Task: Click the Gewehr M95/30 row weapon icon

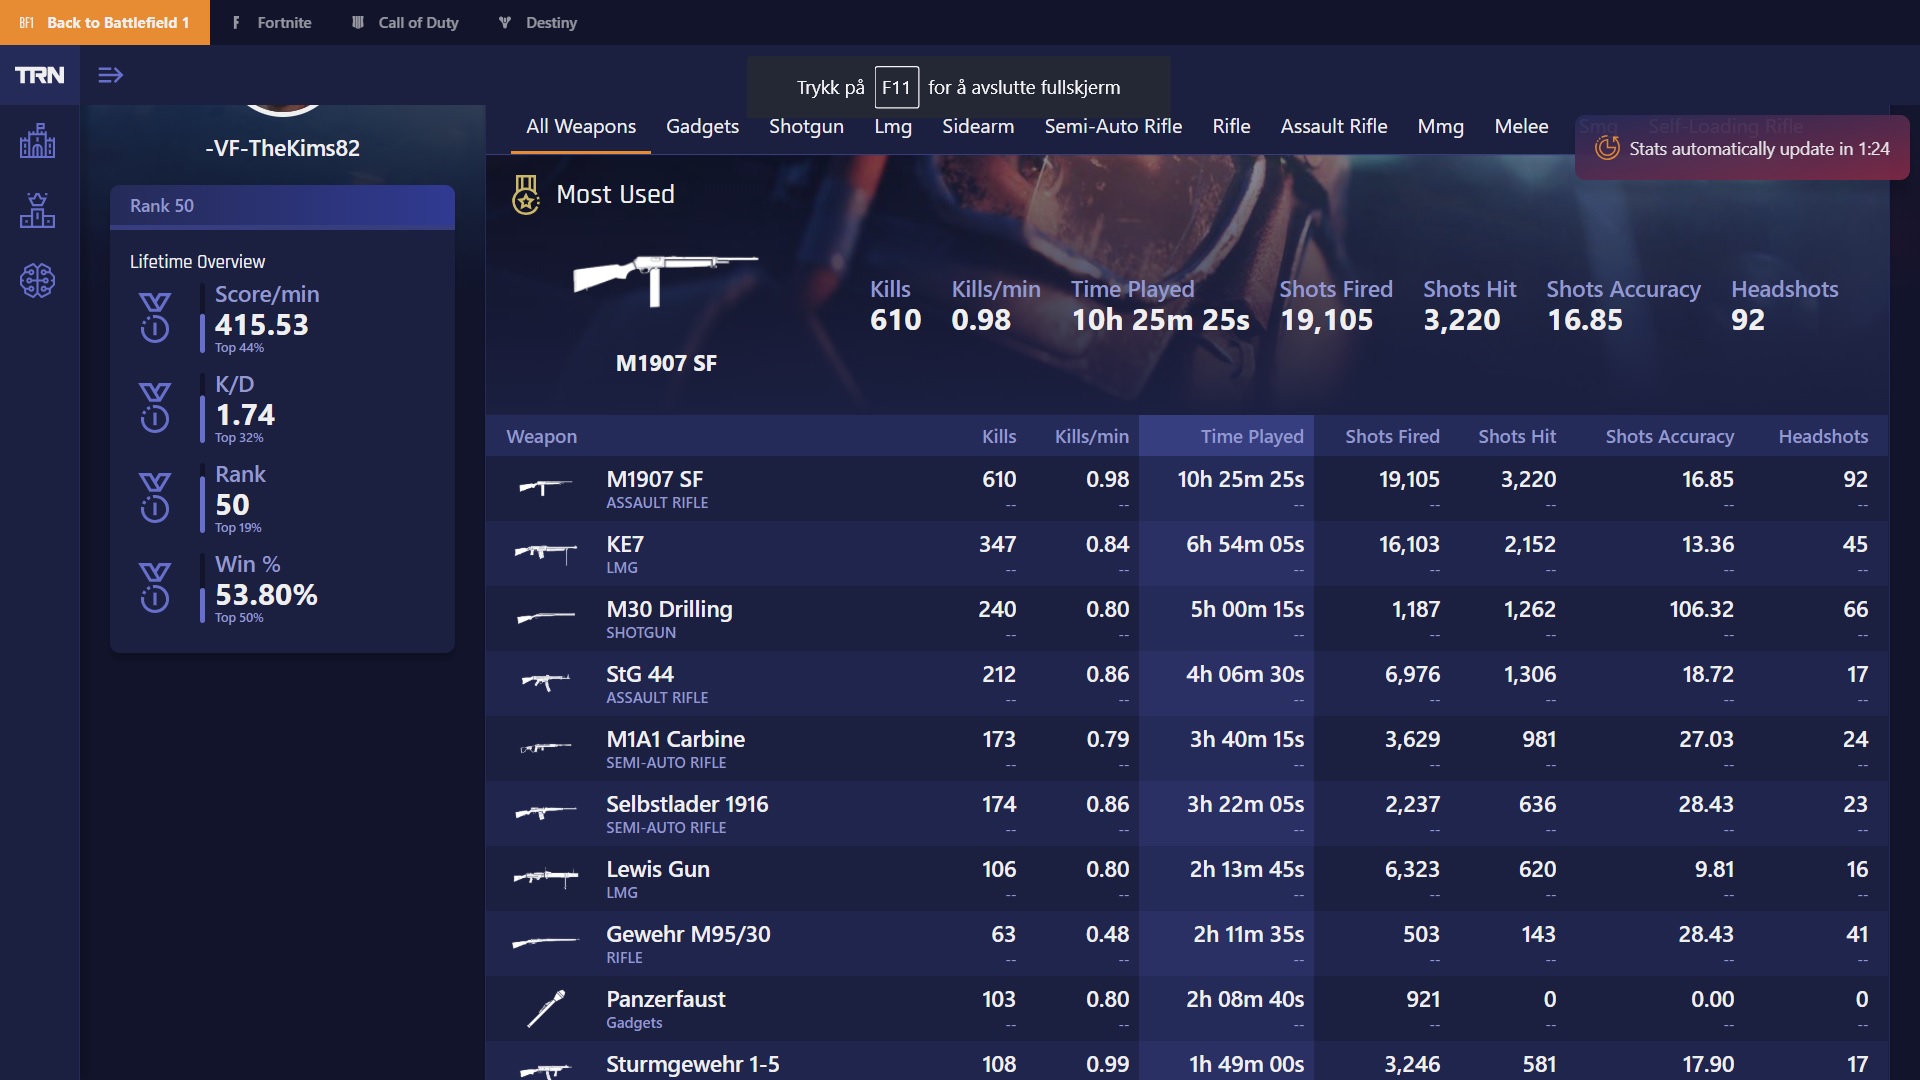Action: pyautogui.click(x=545, y=942)
